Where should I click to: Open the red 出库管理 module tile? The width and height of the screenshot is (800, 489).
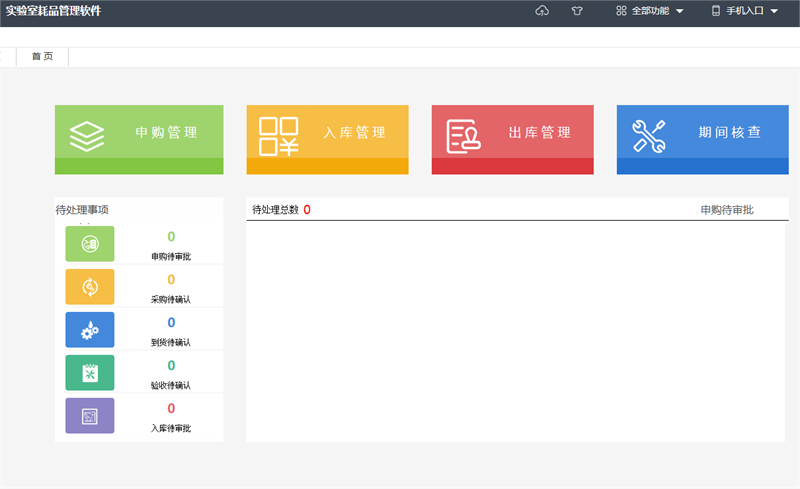click(512, 139)
